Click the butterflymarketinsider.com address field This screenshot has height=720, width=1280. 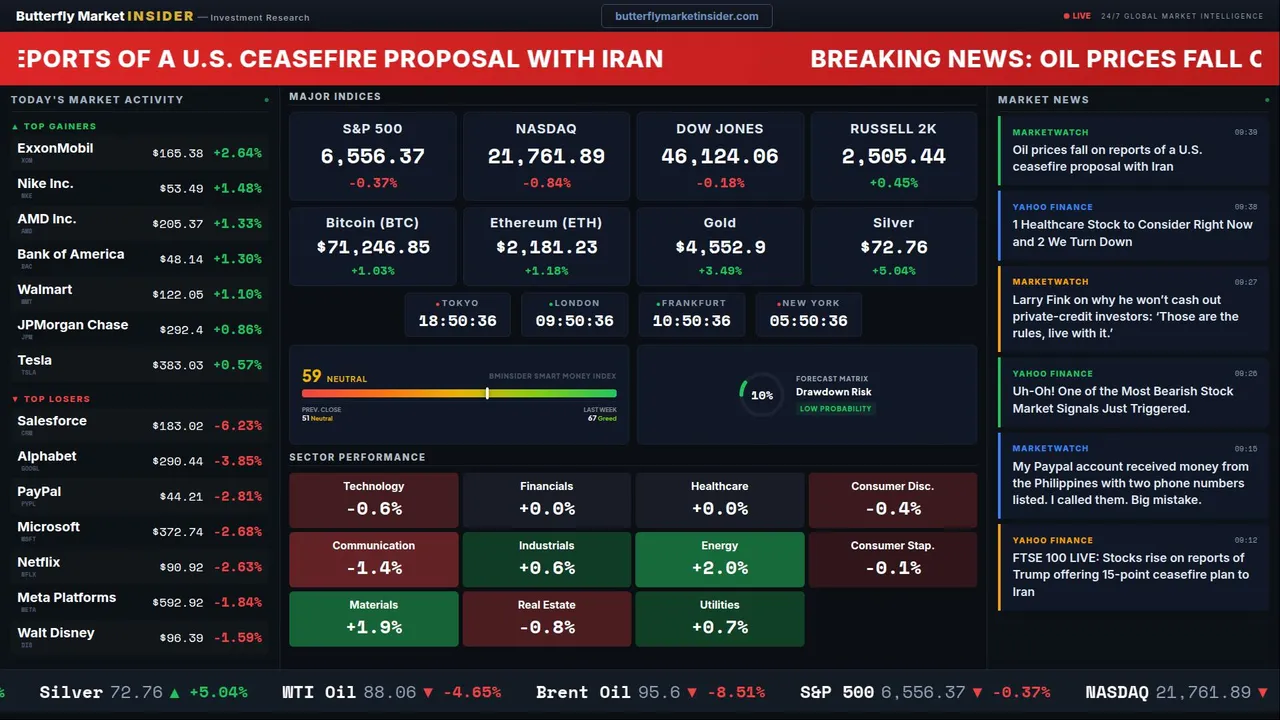(x=687, y=16)
